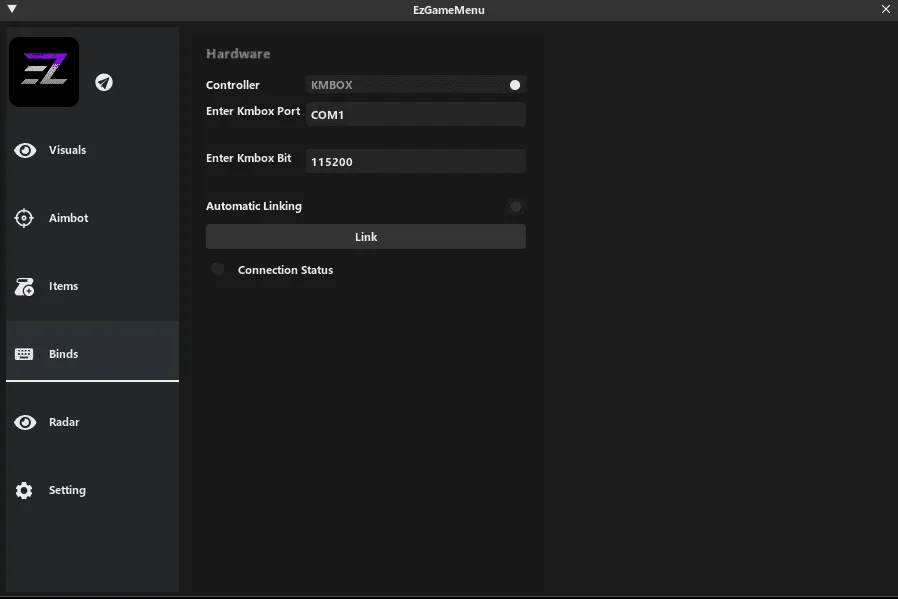Viewport: 898px width, 599px height.
Task: Collapse the window using title bar triangle
Action: click(x=12, y=10)
